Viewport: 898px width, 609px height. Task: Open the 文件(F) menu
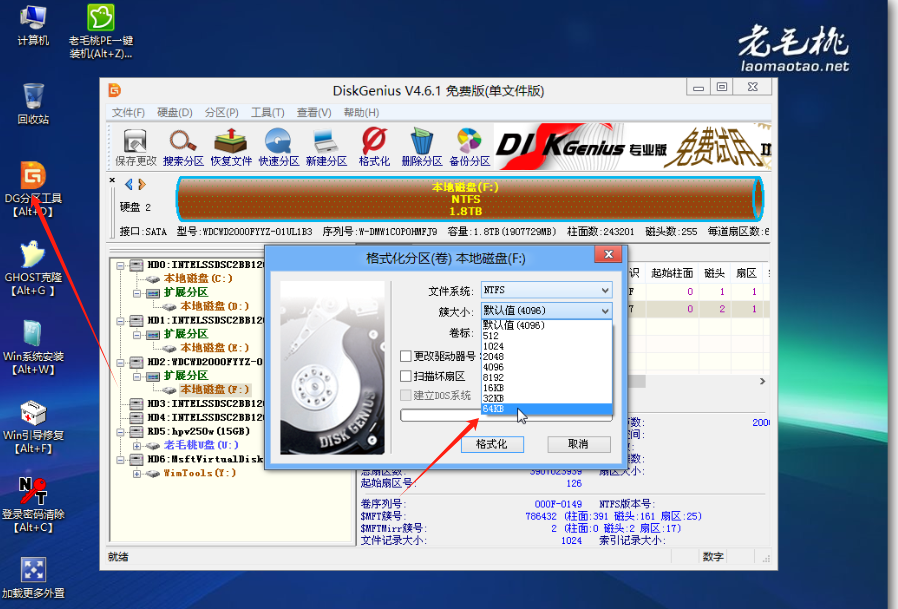[x=128, y=112]
